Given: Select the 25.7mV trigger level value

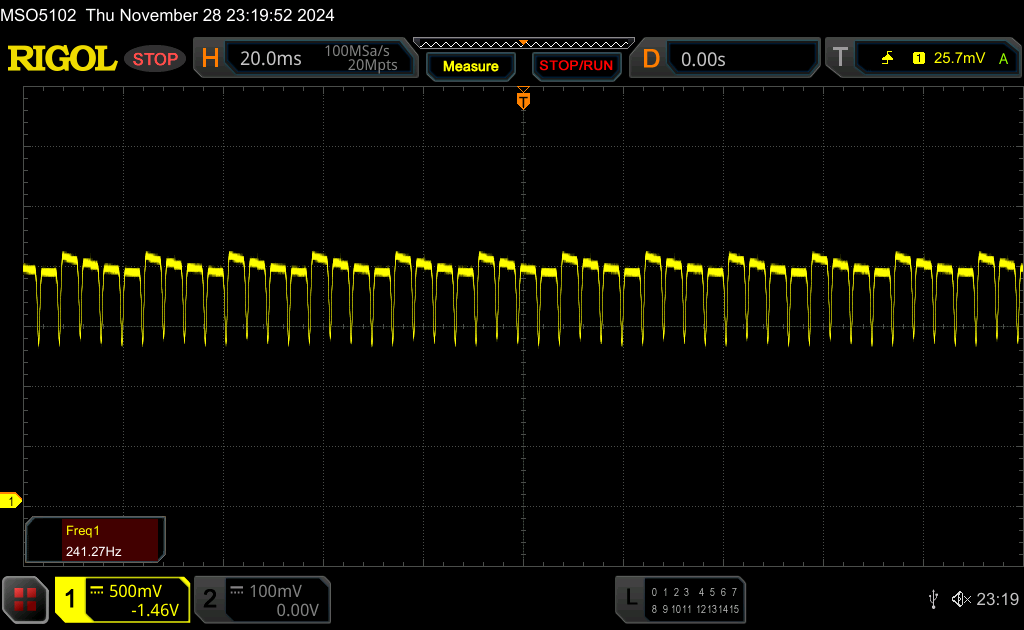Looking at the screenshot, I should pos(959,58).
